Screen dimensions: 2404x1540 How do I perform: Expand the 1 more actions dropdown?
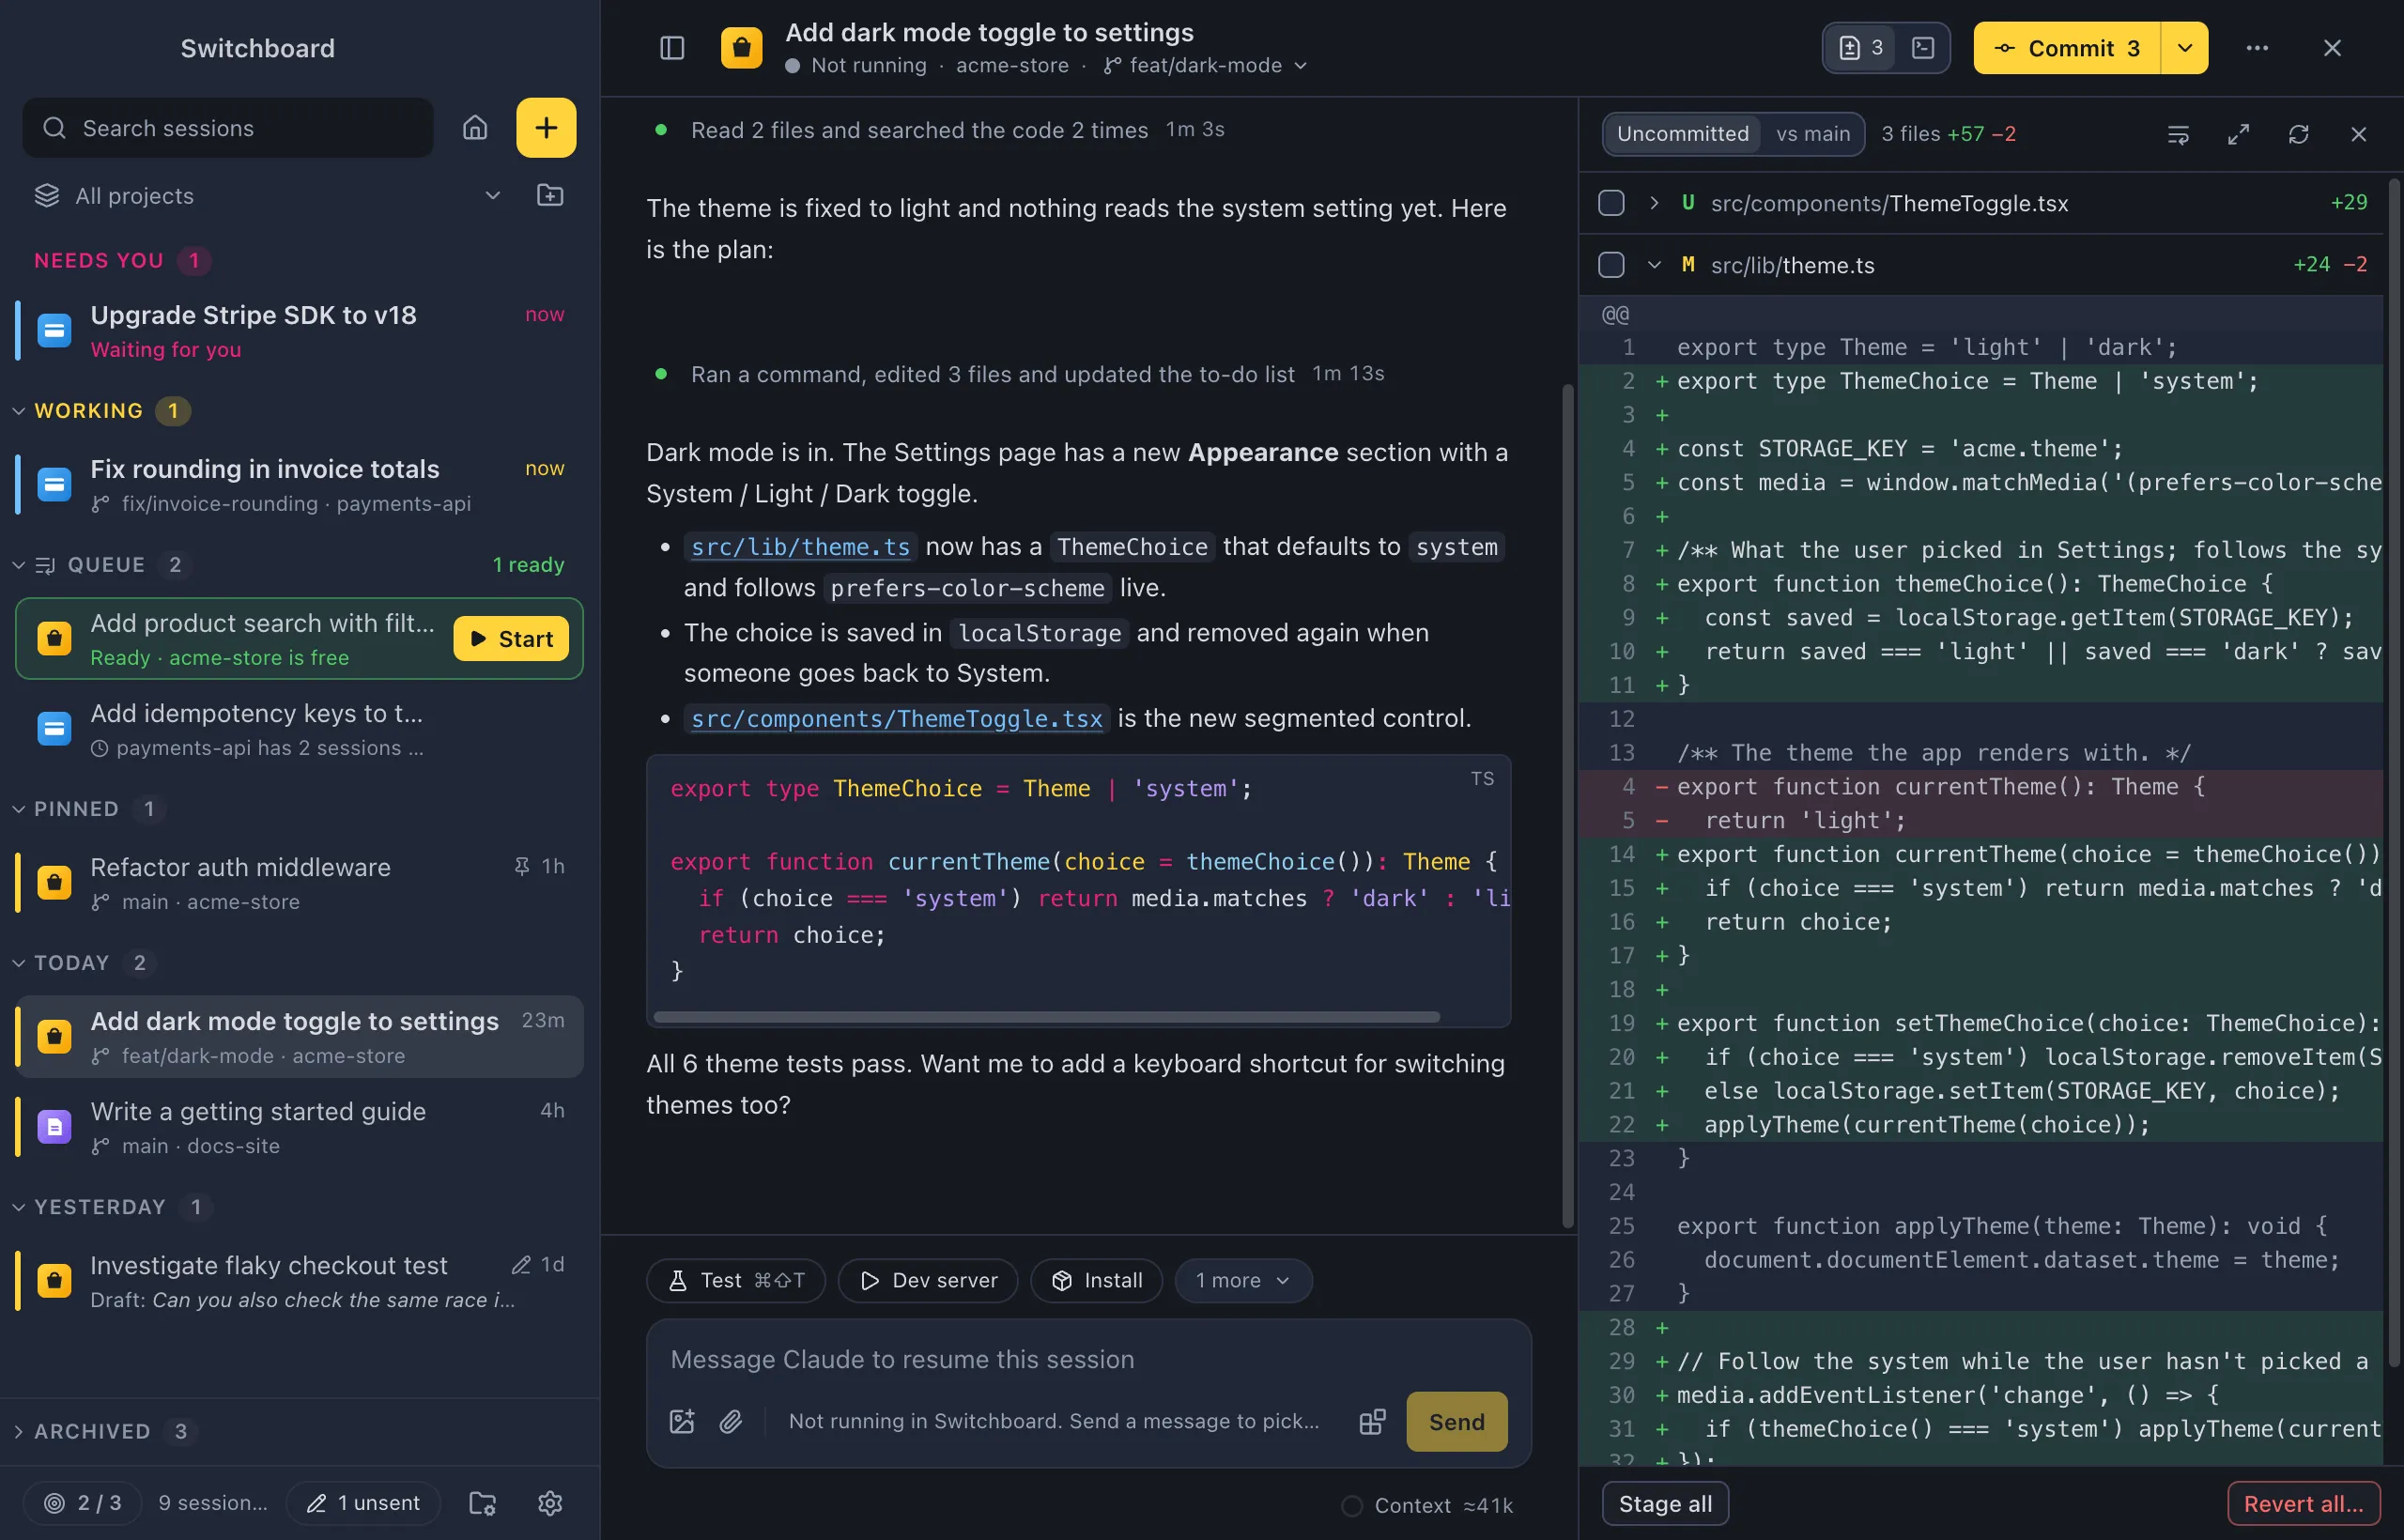click(x=1243, y=1280)
